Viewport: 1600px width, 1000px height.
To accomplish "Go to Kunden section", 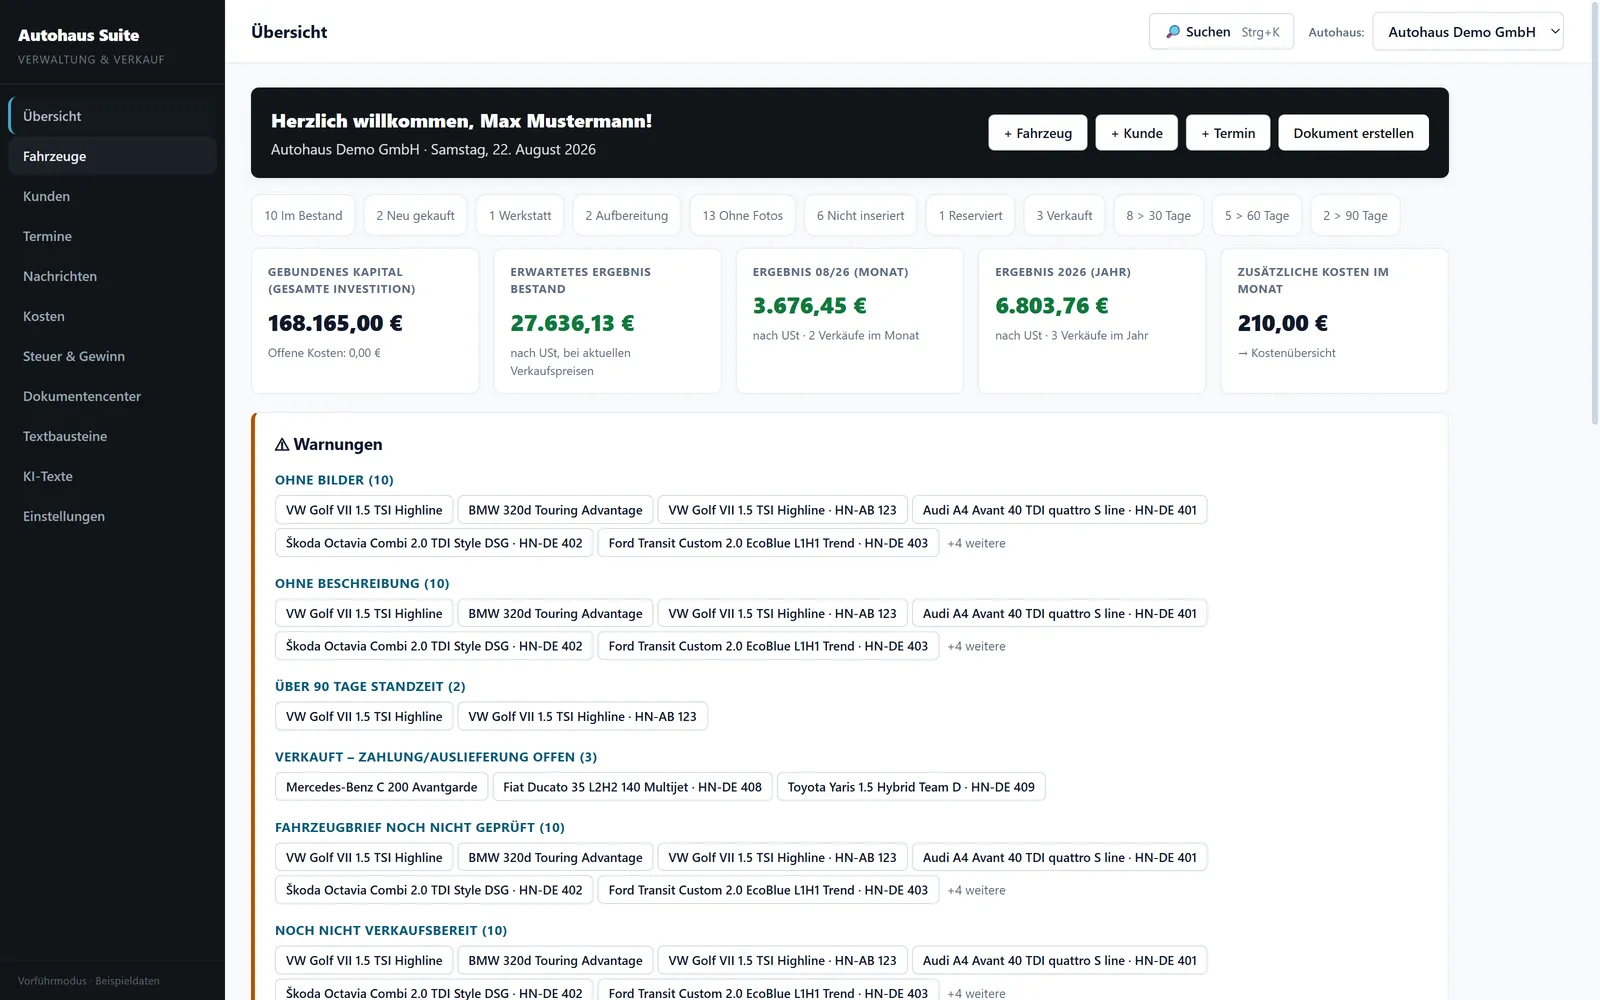I will coord(112,196).
